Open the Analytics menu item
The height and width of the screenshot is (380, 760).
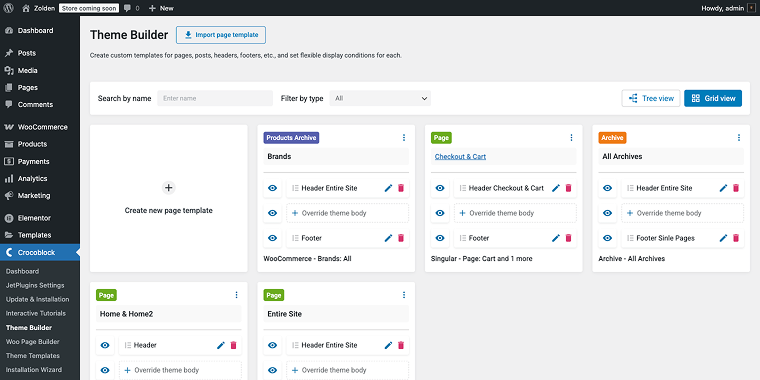(x=40, y=178)
